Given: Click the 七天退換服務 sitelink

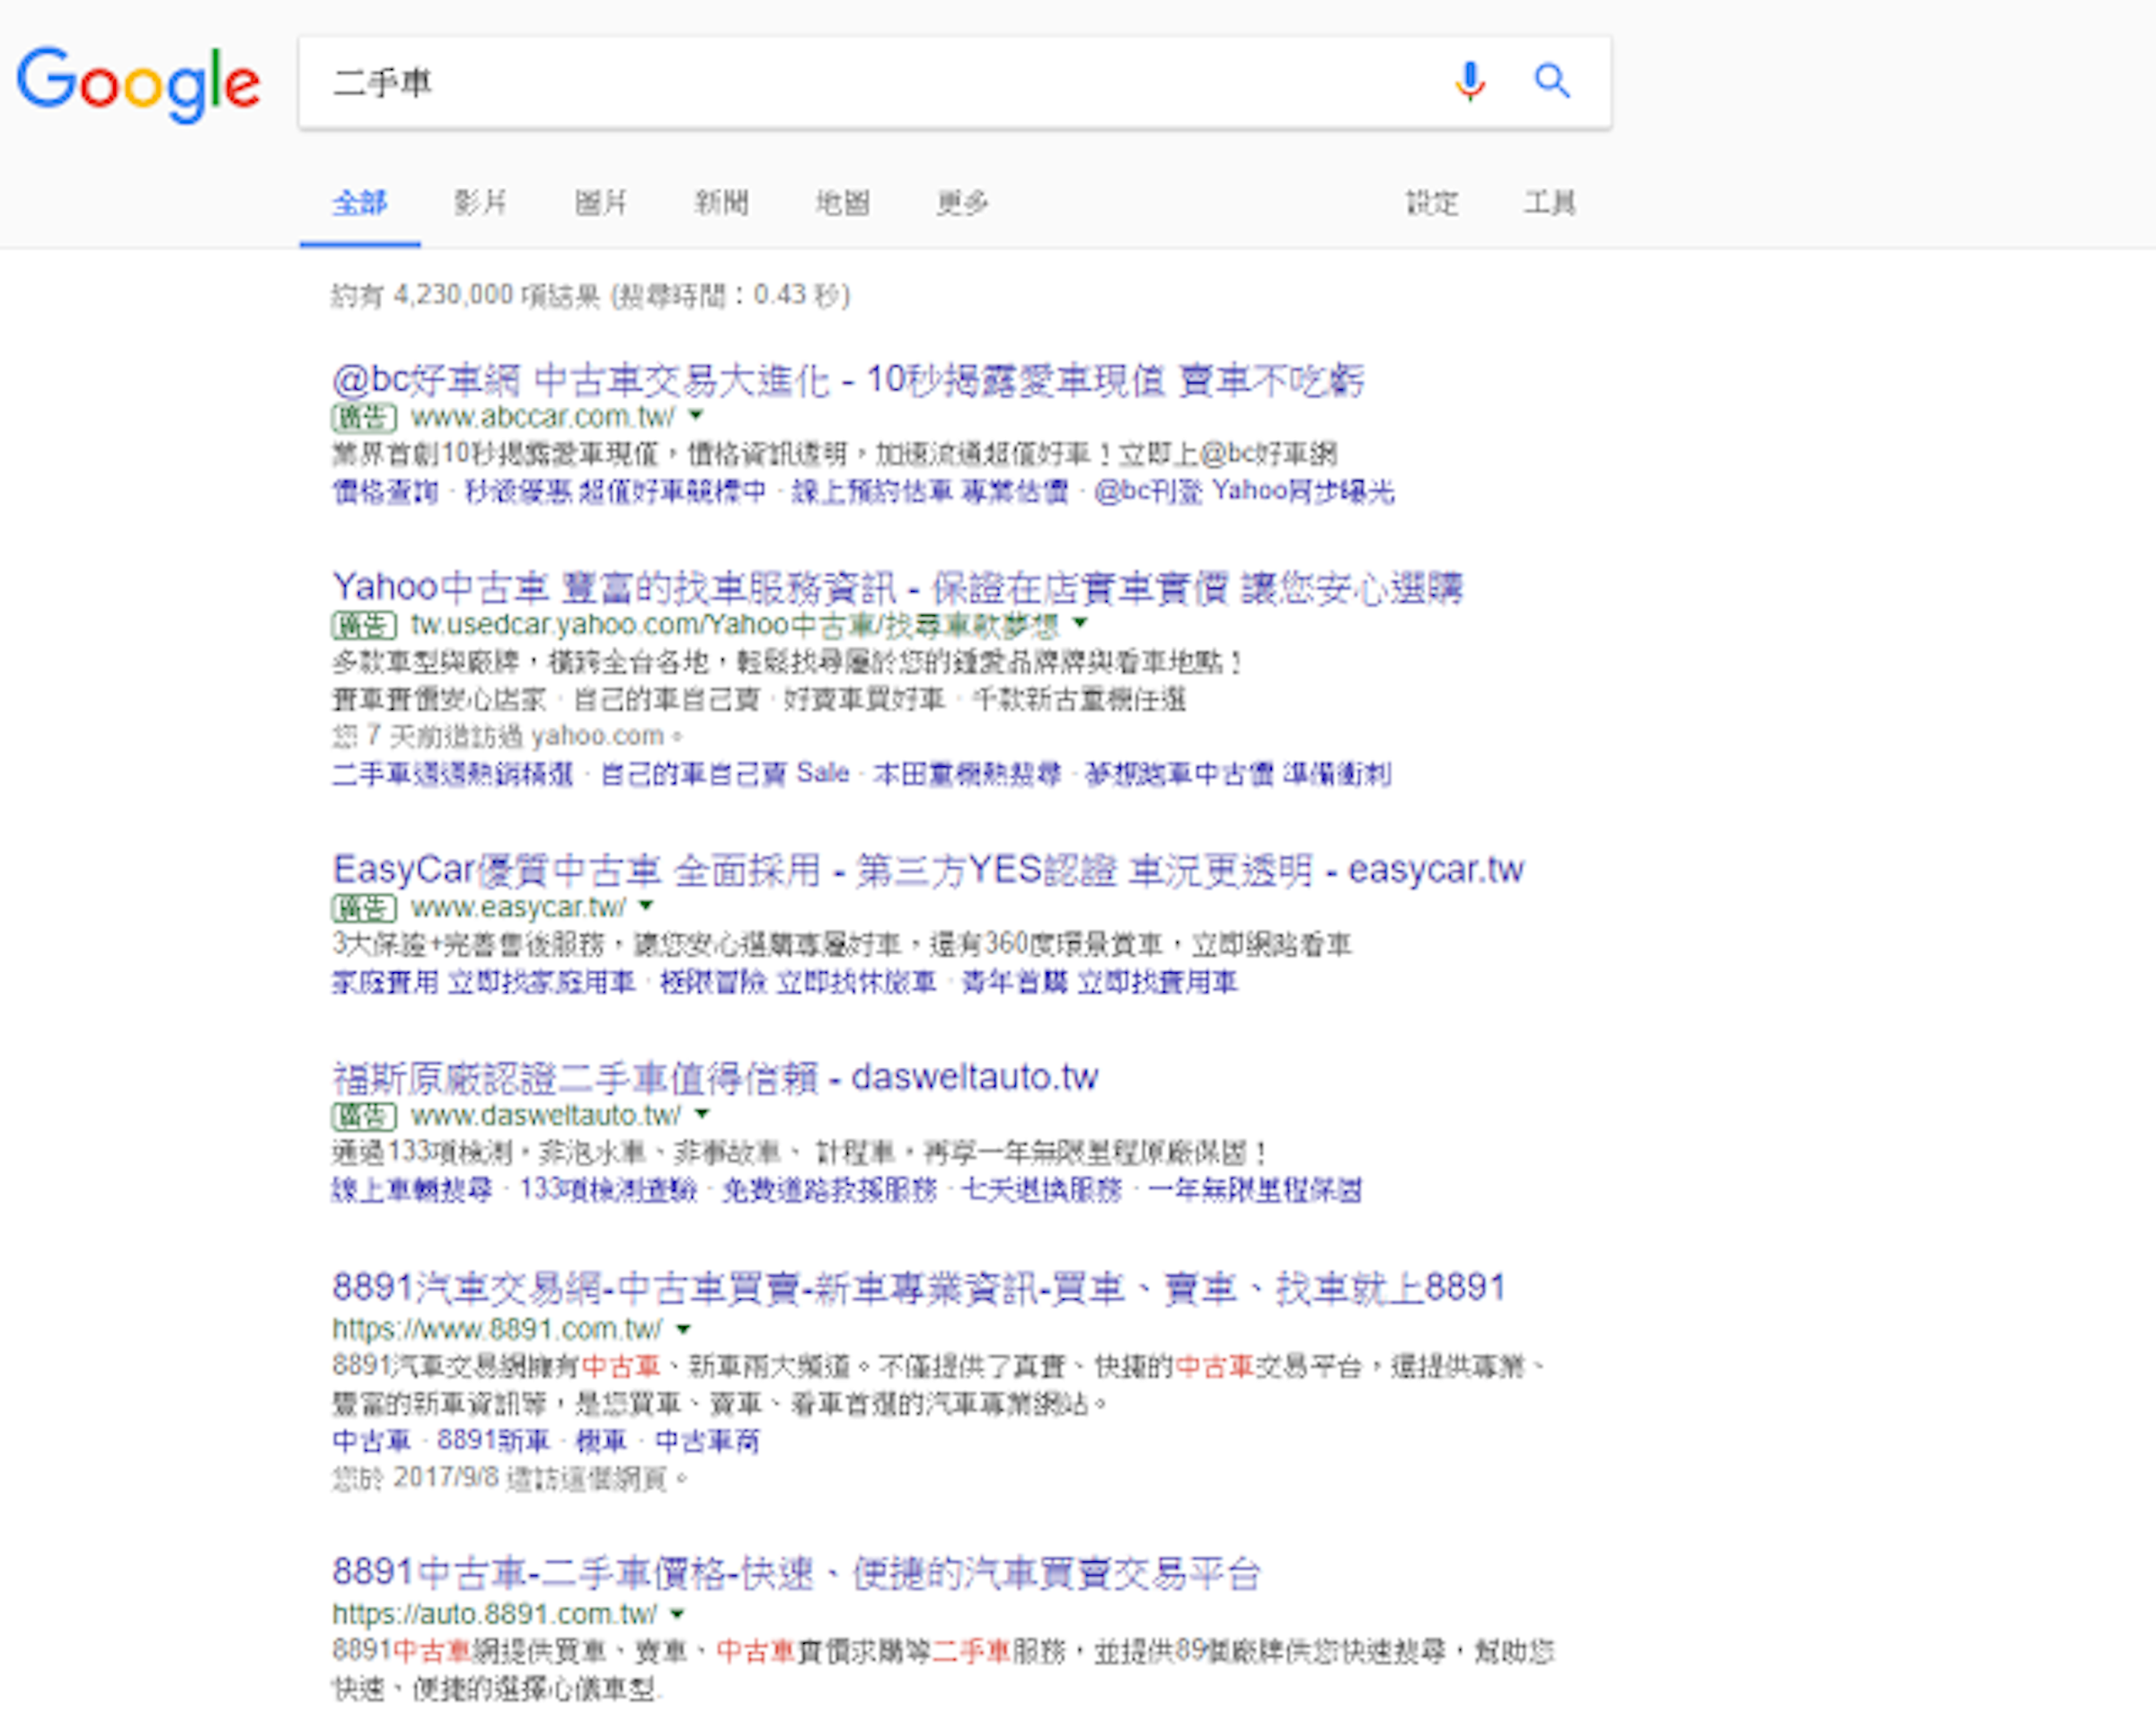Looking at the screenshot, I should (1042, 1190).
